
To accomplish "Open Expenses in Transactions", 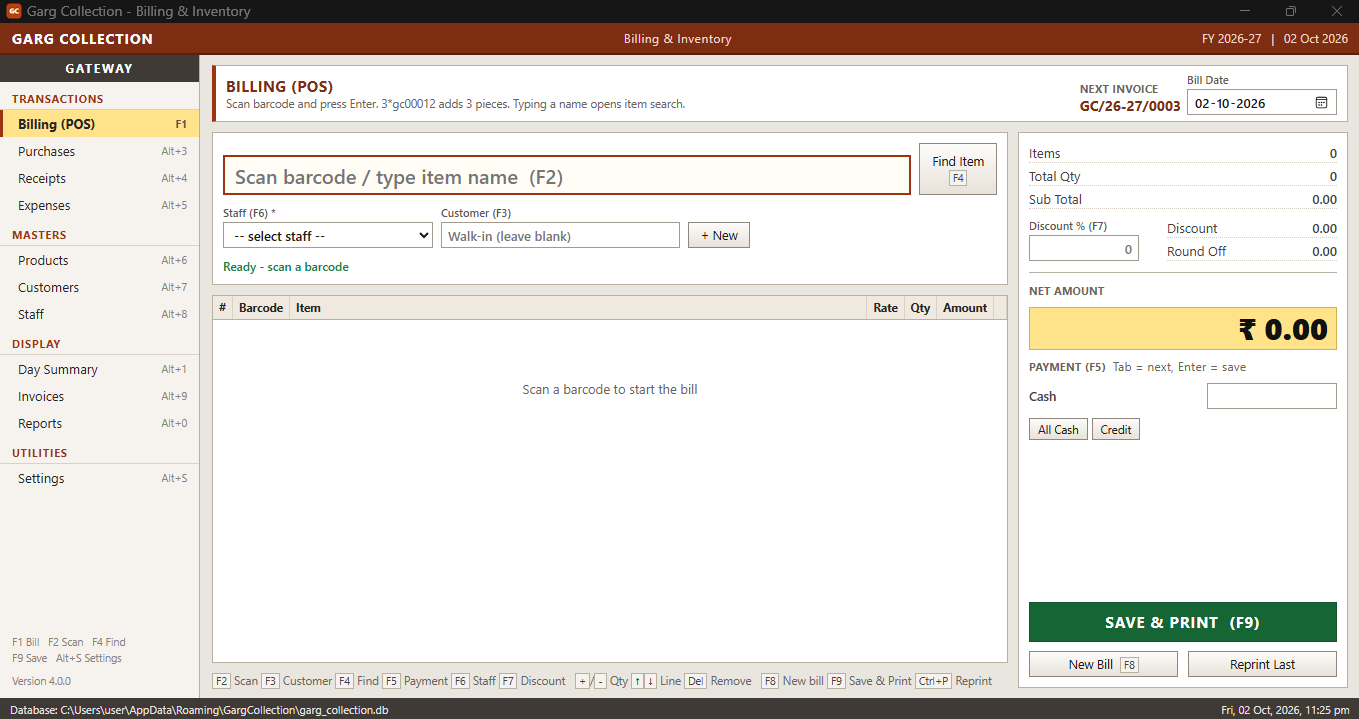I will pyautogui.click(x=100, y=205).
